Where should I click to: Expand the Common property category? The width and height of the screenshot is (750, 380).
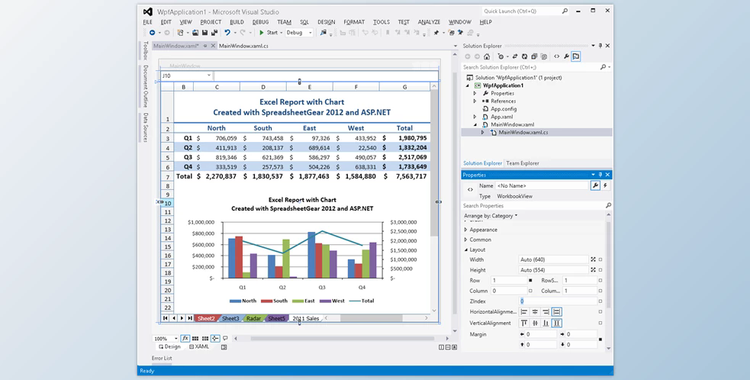click(466, 240)
